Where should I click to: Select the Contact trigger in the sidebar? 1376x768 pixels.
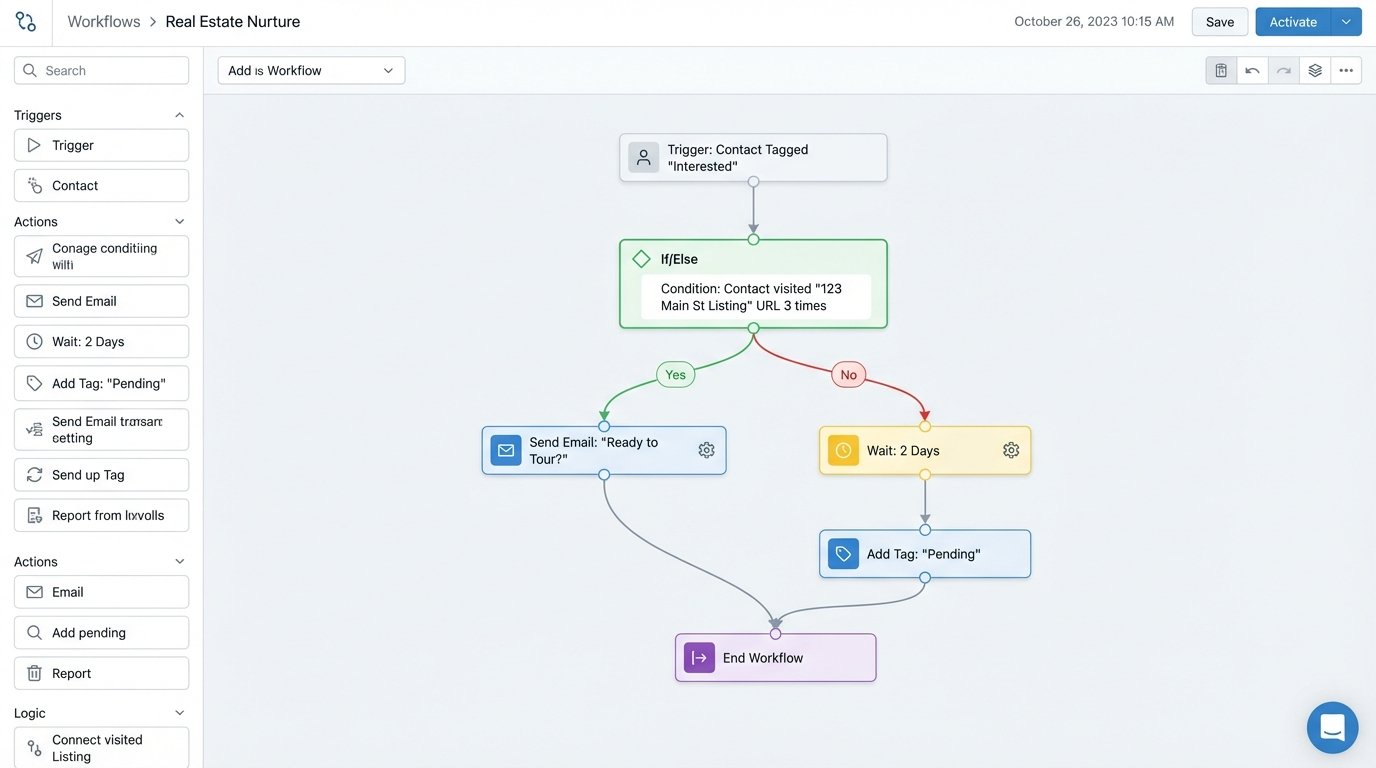click(x=100, y=185)
